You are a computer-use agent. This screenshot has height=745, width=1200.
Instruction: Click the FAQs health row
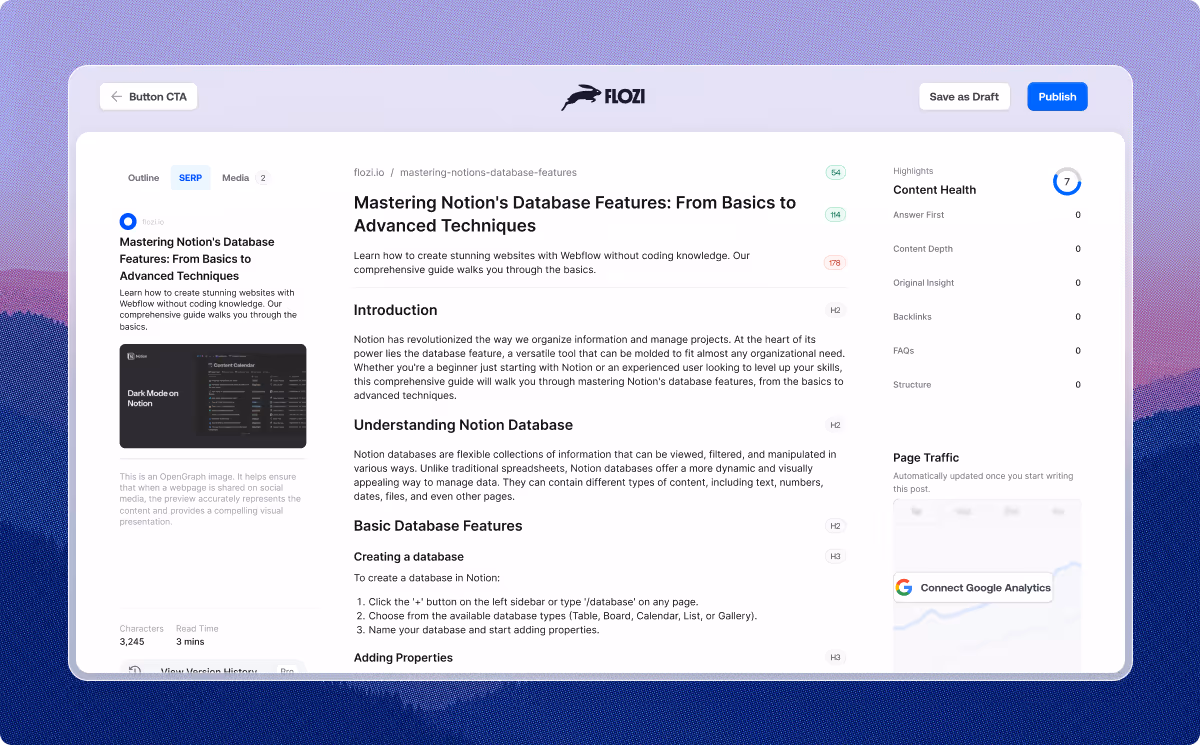(987, 351)
